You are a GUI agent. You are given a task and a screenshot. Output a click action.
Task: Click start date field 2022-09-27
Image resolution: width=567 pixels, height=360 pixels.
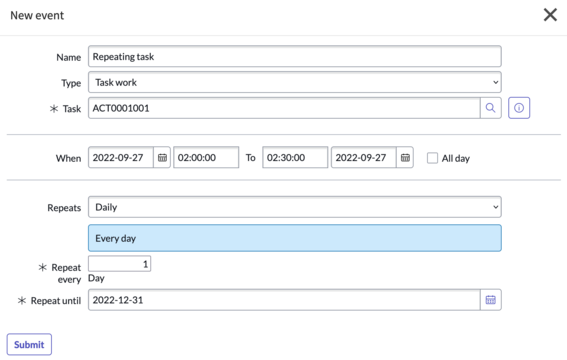click(x=121, y=158)
